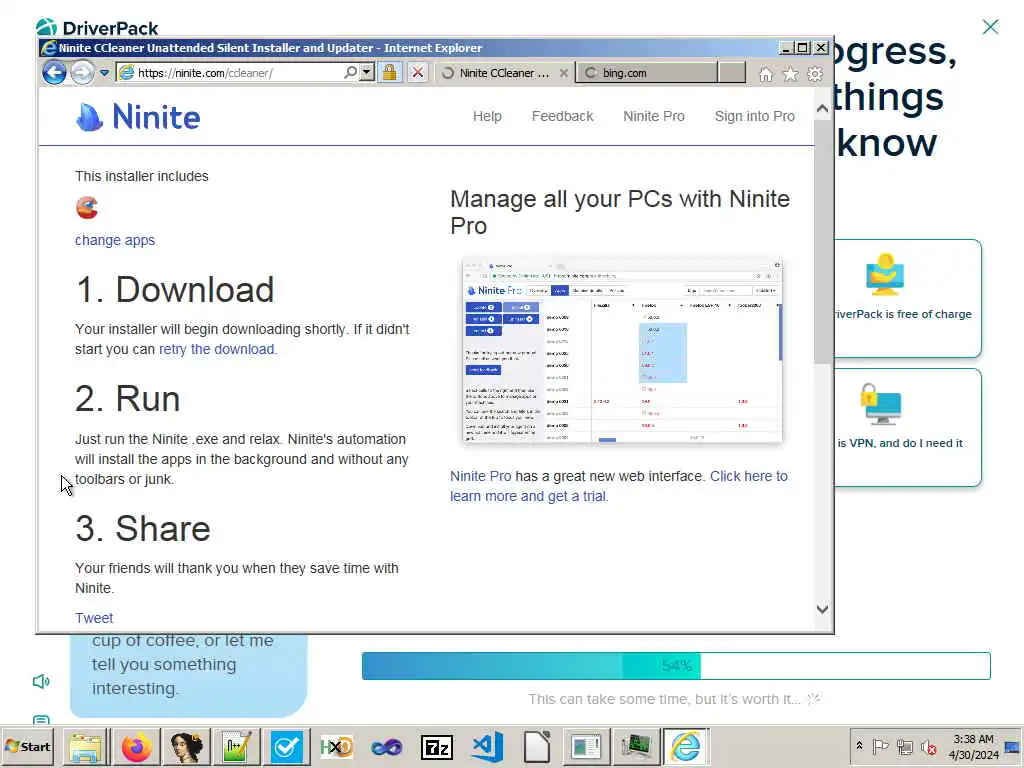Open the blank document taskbar app
This screenshot has height=768, width=1024.
(x=537, y=746)
